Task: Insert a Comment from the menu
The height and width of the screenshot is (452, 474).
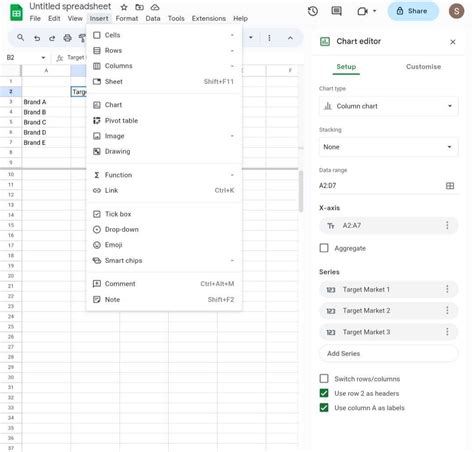Action: [x=164, y=284]
